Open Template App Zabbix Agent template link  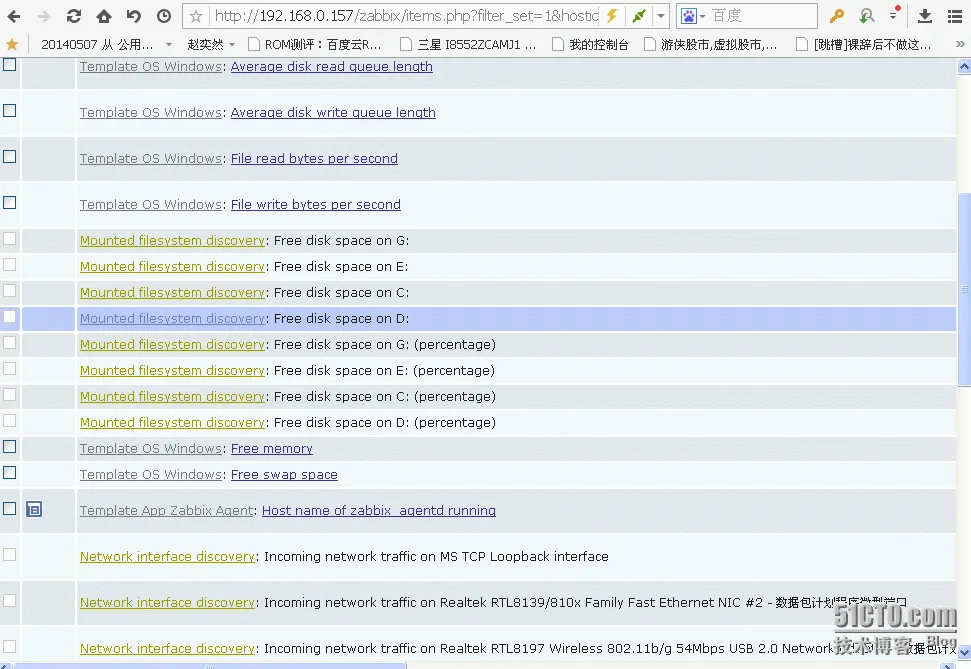pos(167,510)
